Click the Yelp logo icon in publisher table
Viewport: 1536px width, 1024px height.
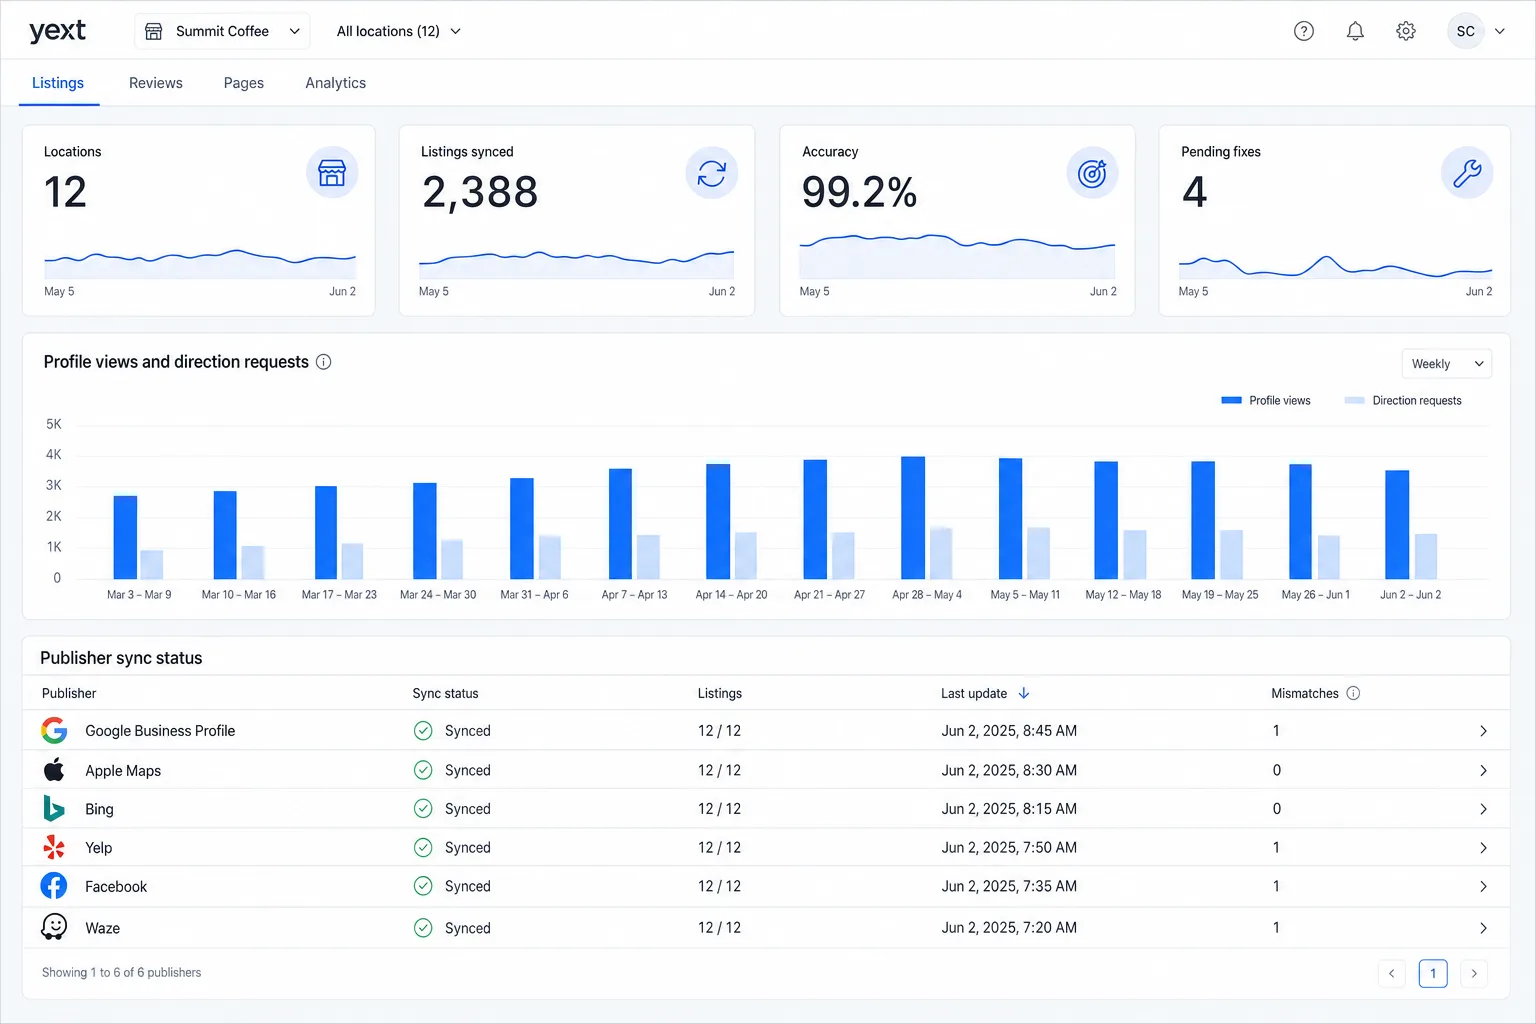[54, 847]
